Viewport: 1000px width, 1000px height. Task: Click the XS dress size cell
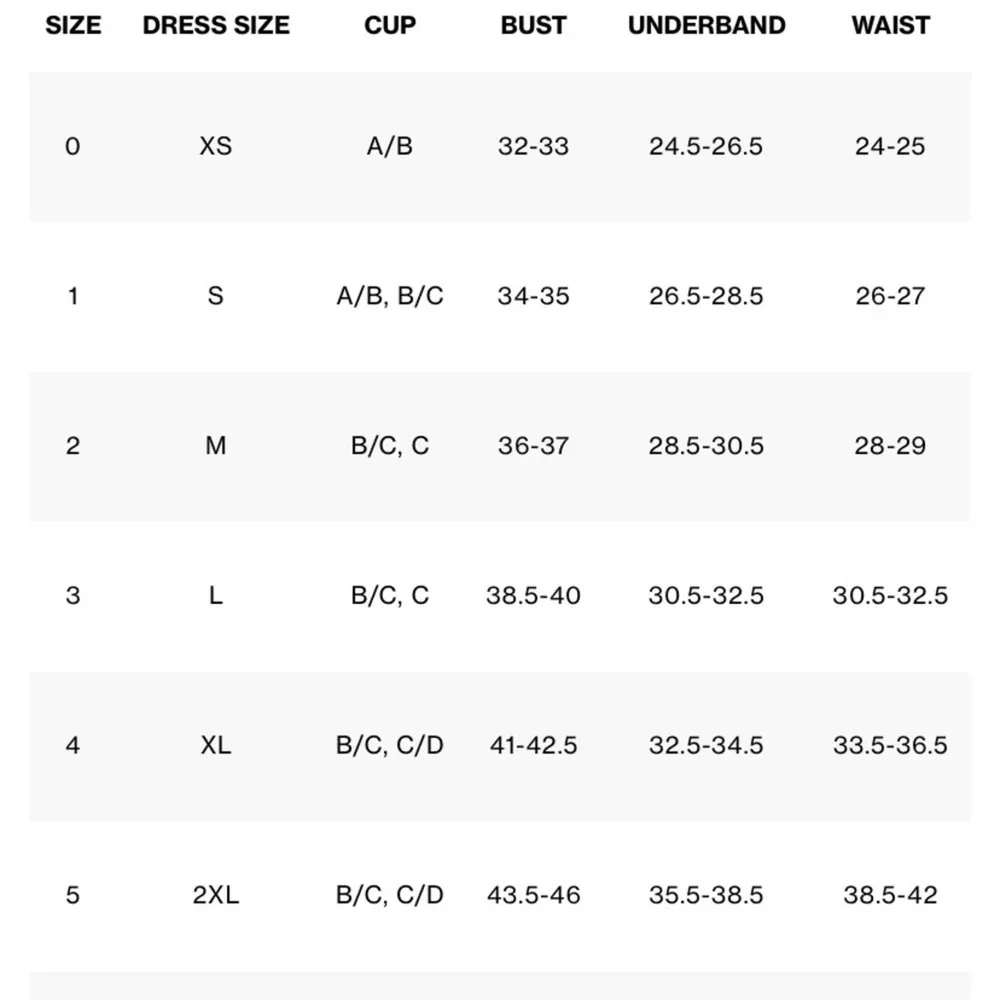coord(216,146)
